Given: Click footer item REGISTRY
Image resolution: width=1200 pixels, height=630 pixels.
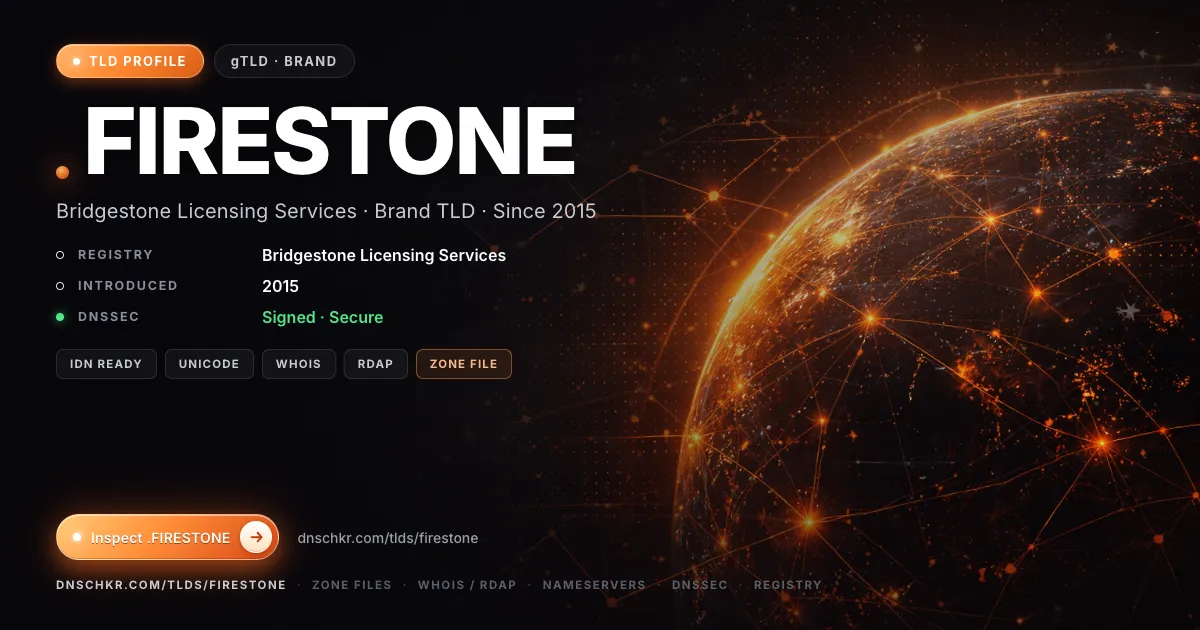Looking at the screenshot, I should 788,585.
